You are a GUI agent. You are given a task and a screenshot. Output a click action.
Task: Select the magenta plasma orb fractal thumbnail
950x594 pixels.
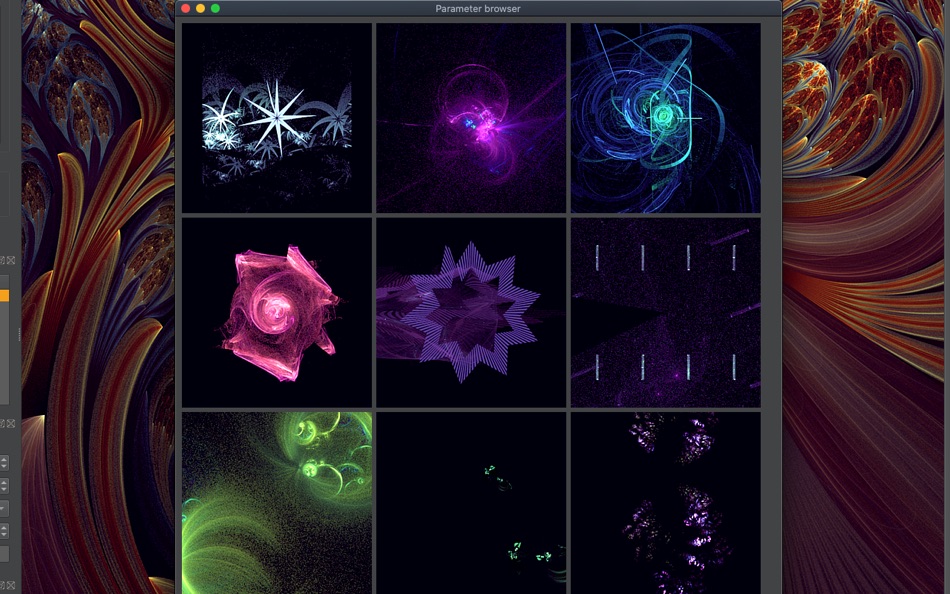coord(471,117)
